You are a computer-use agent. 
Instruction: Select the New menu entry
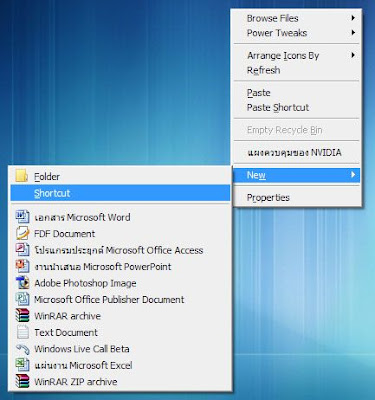(x=296, y=175)
